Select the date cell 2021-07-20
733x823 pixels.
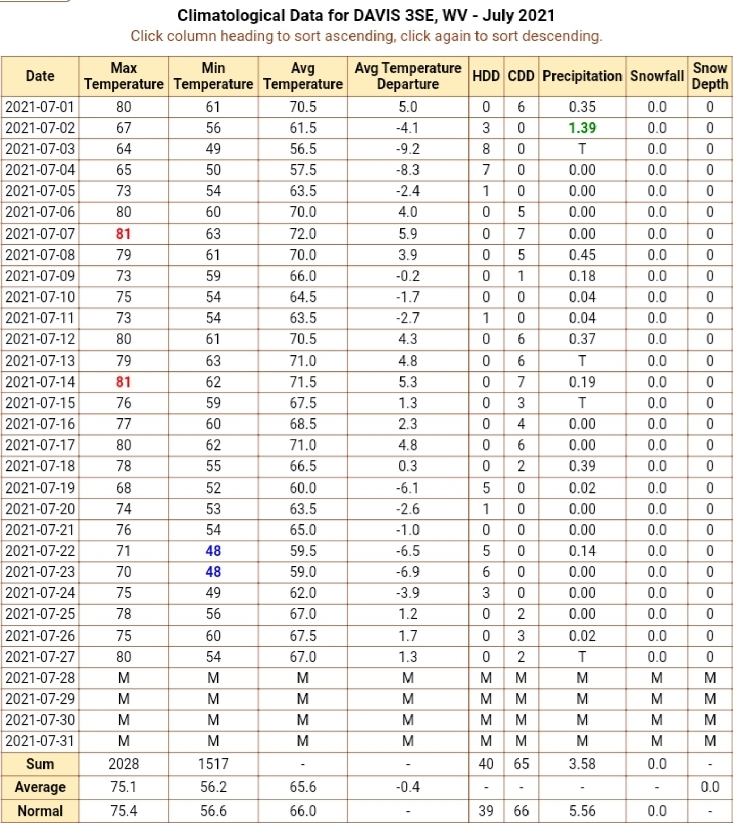[x=40, y=509]
